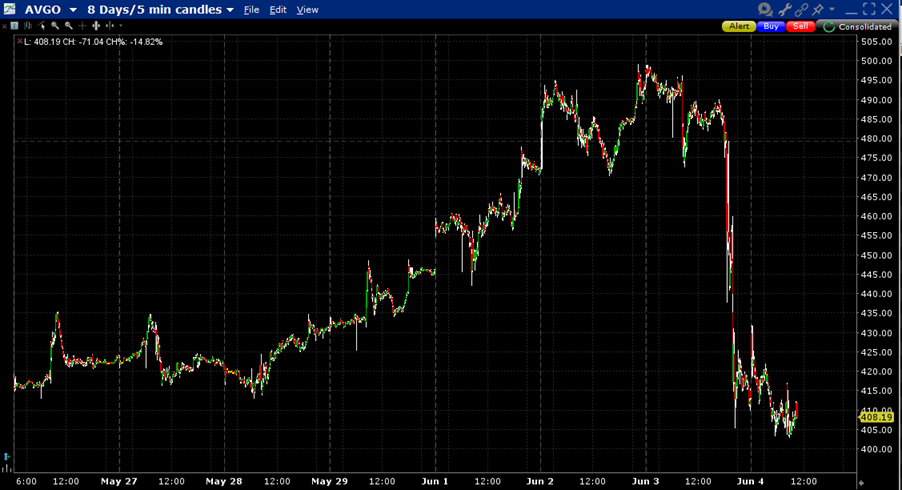This screenshot has width=902, height=490.
Task: Click the Jun 1 date axis label
Action: pos(434,481)
